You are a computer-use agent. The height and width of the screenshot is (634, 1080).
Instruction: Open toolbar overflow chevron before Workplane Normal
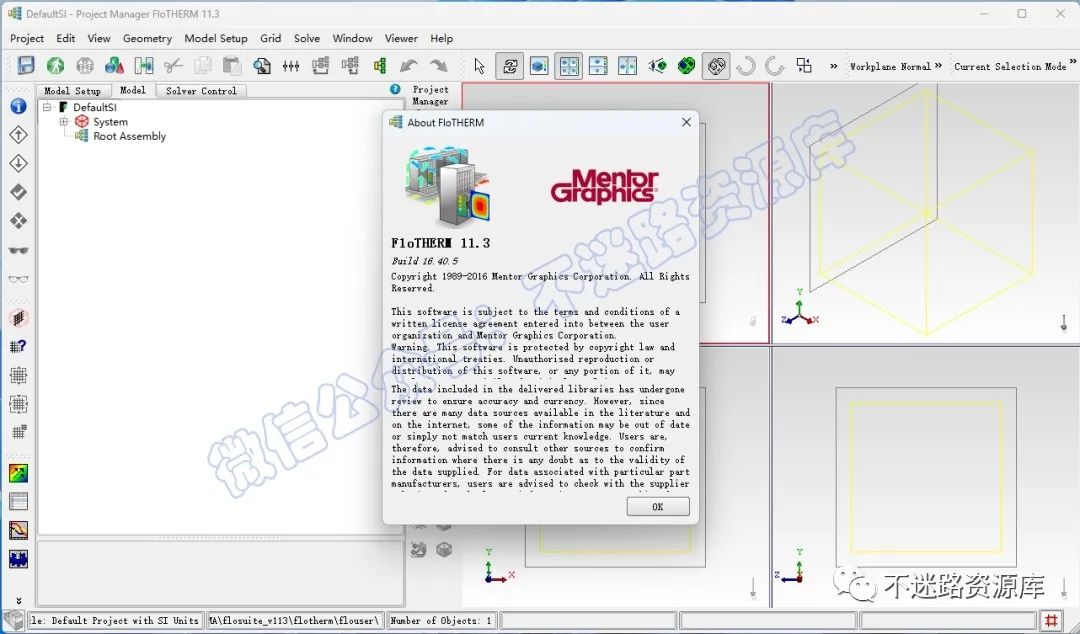[833, 66]
